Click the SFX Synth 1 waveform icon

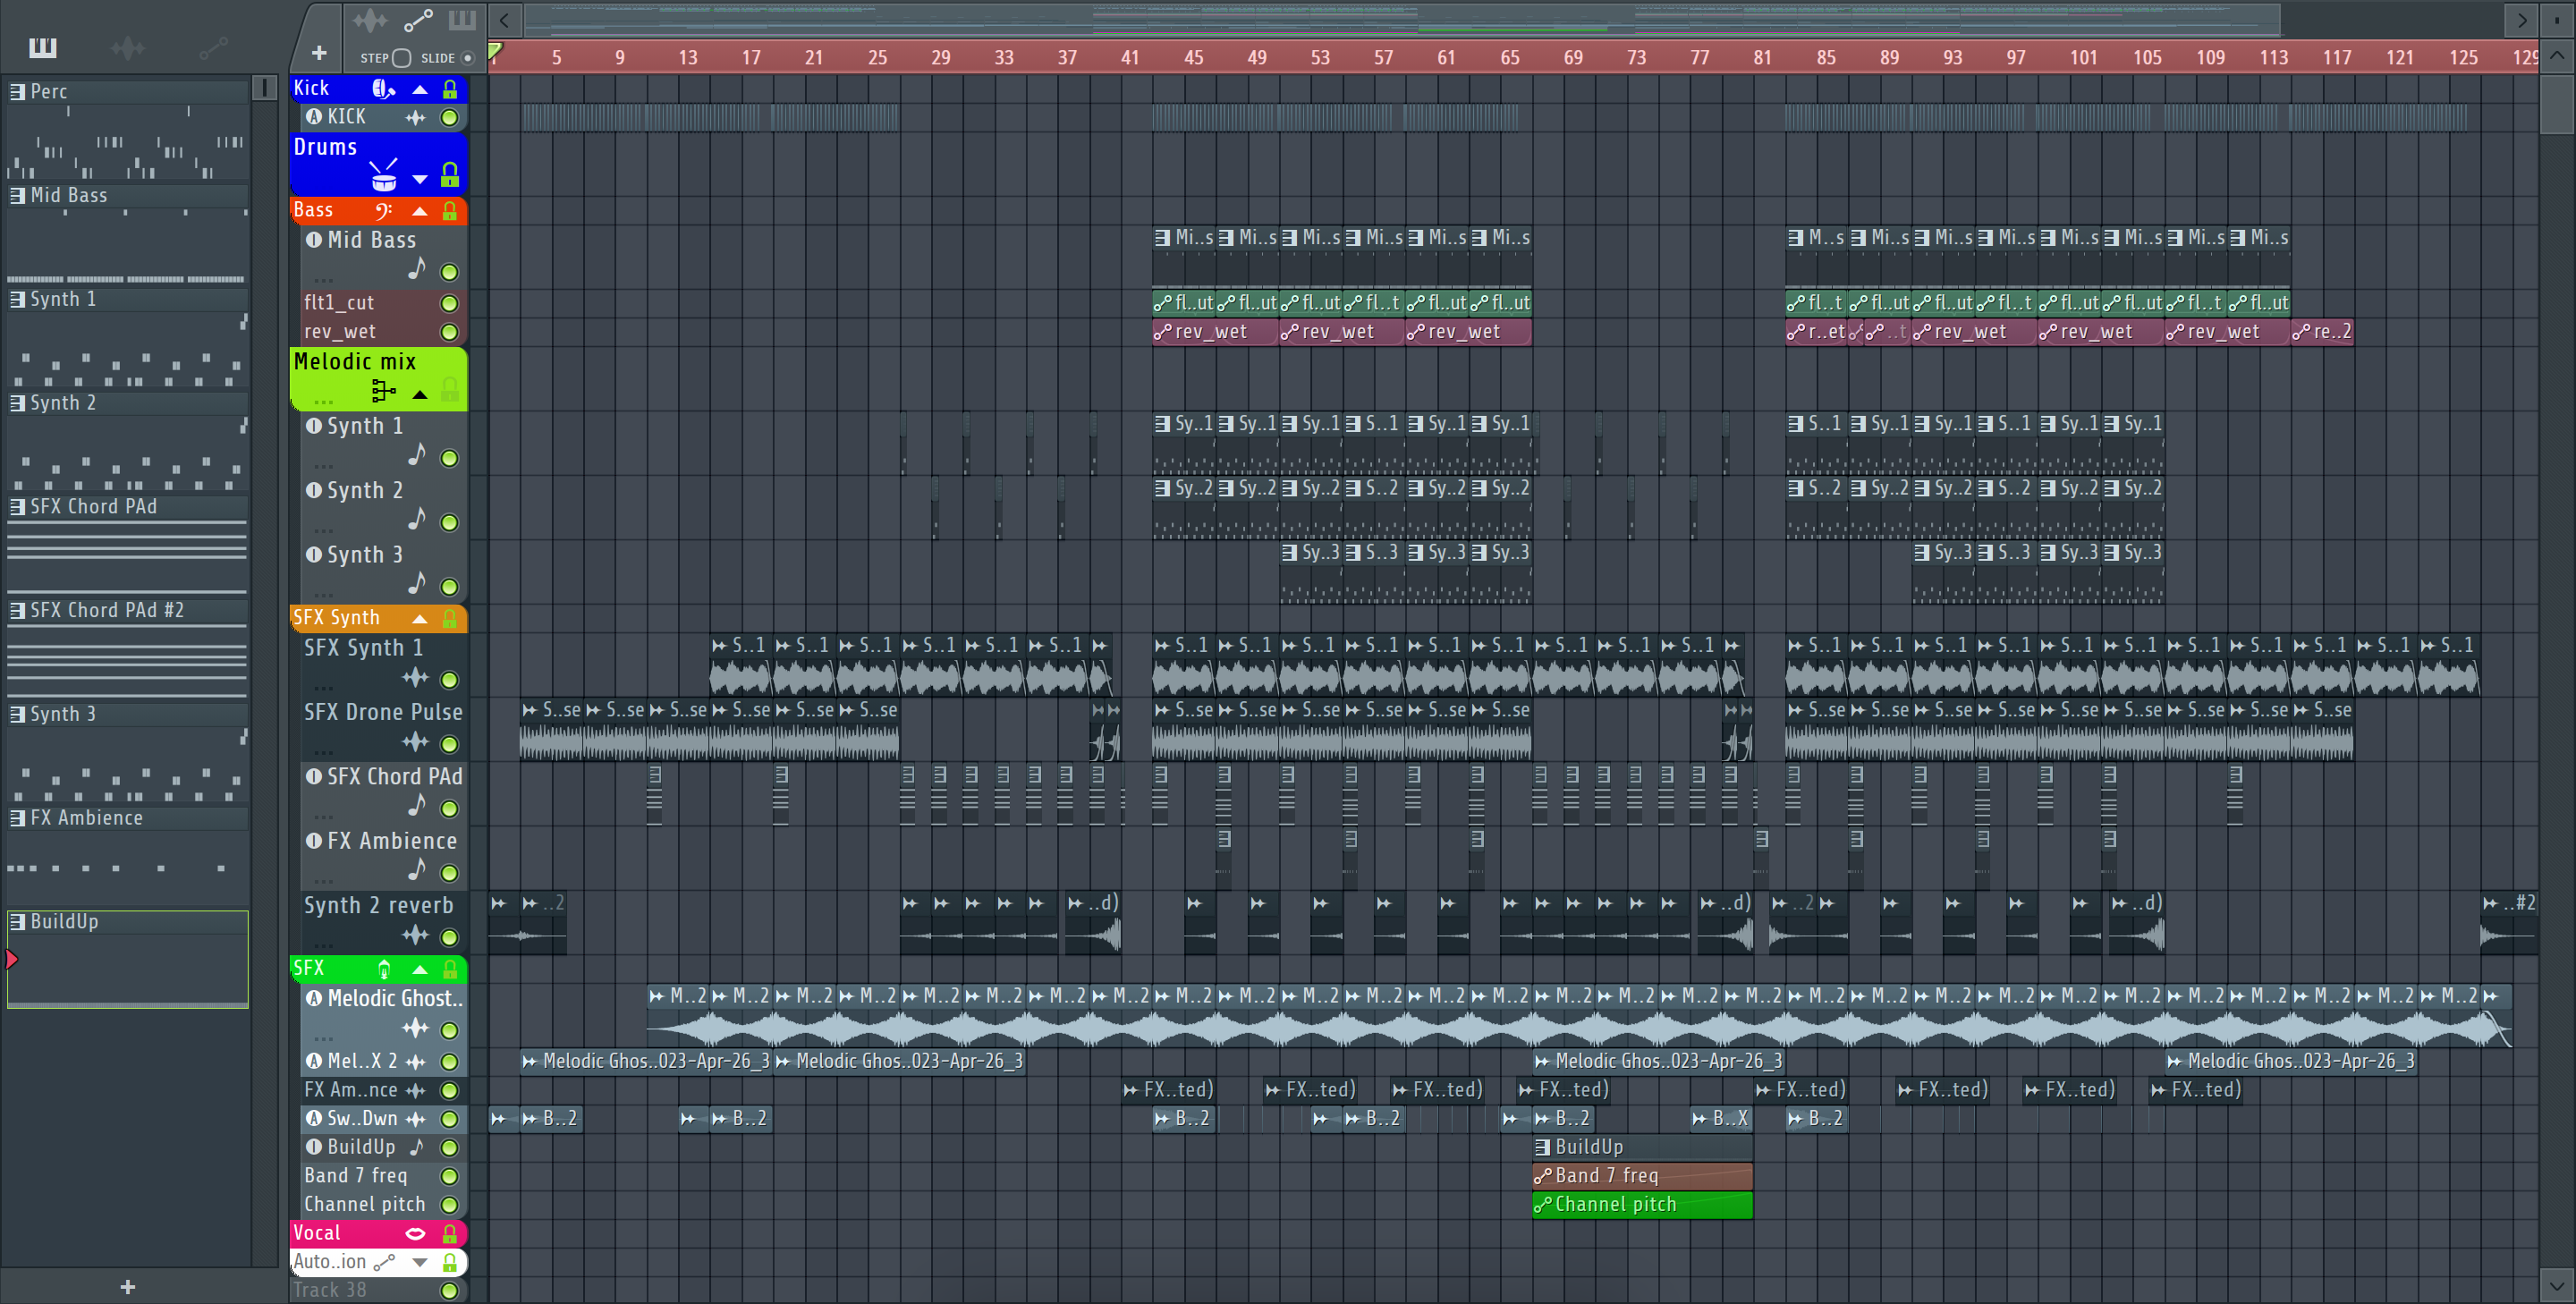(415, 678)
